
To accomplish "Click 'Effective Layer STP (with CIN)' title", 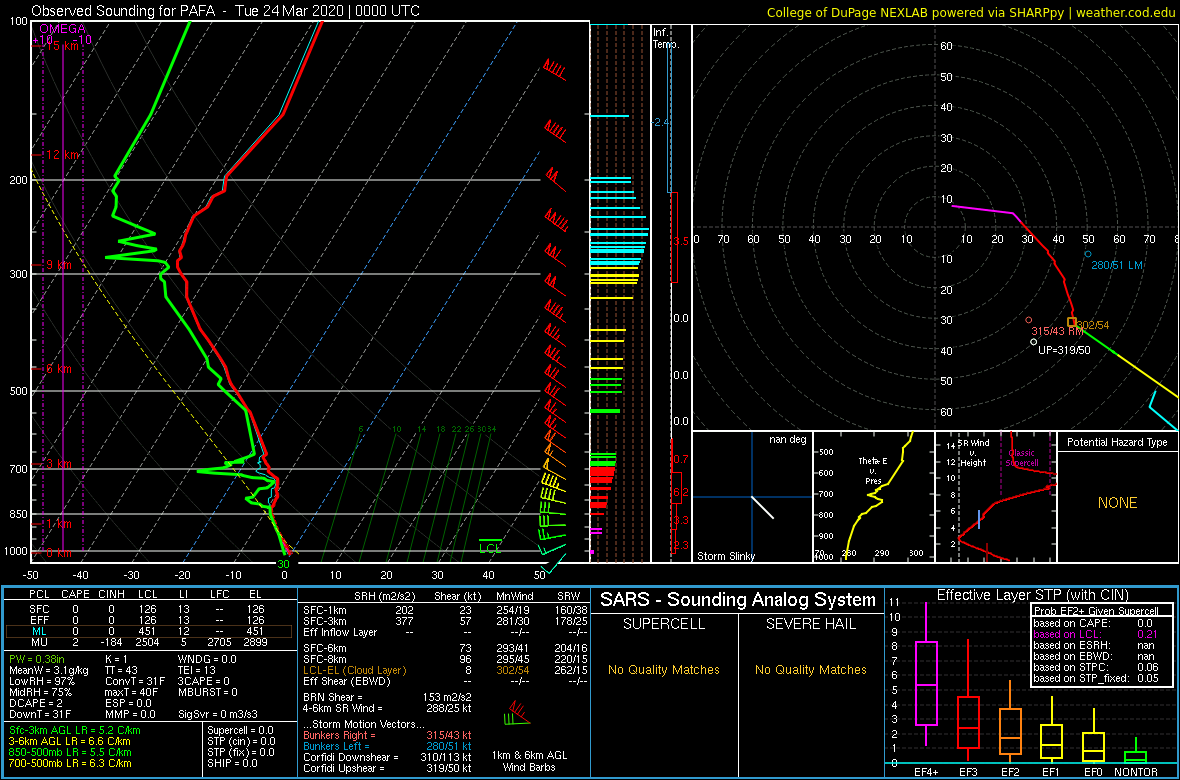I will (x=1032, y=596).
